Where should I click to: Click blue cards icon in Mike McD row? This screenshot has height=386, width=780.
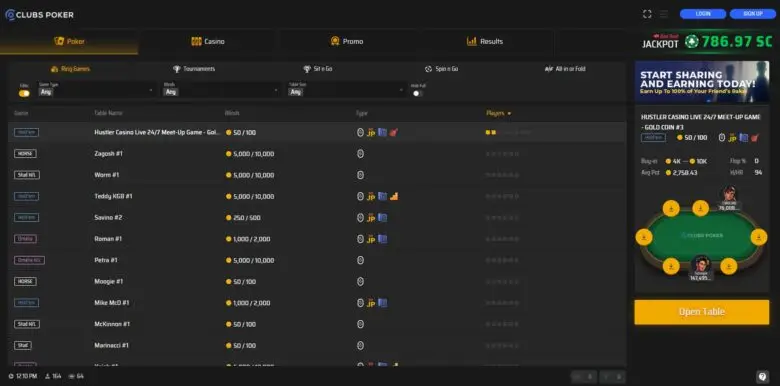pos(382,302)
